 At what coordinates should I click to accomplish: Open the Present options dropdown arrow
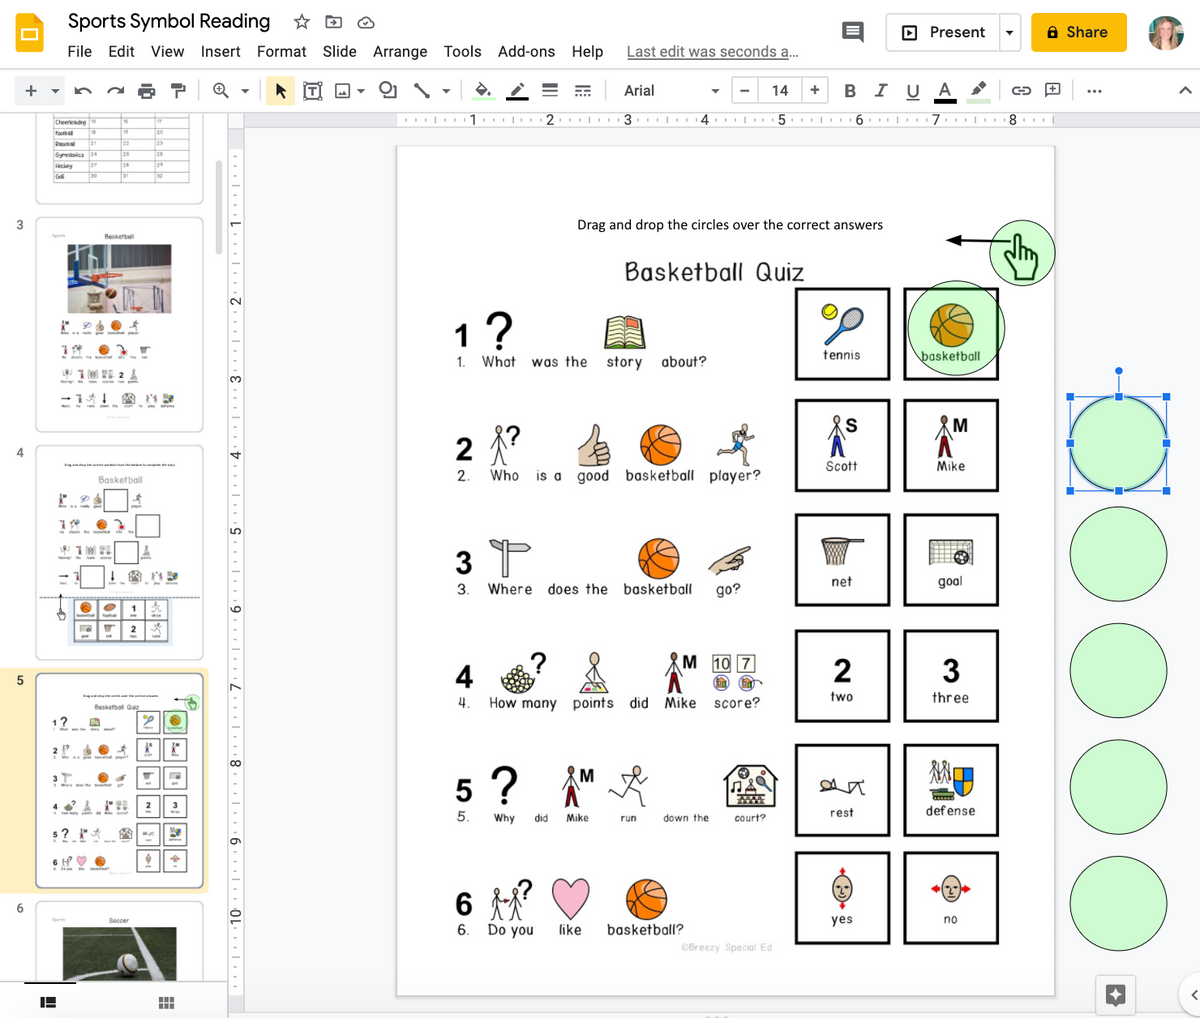click(1009, 32)
